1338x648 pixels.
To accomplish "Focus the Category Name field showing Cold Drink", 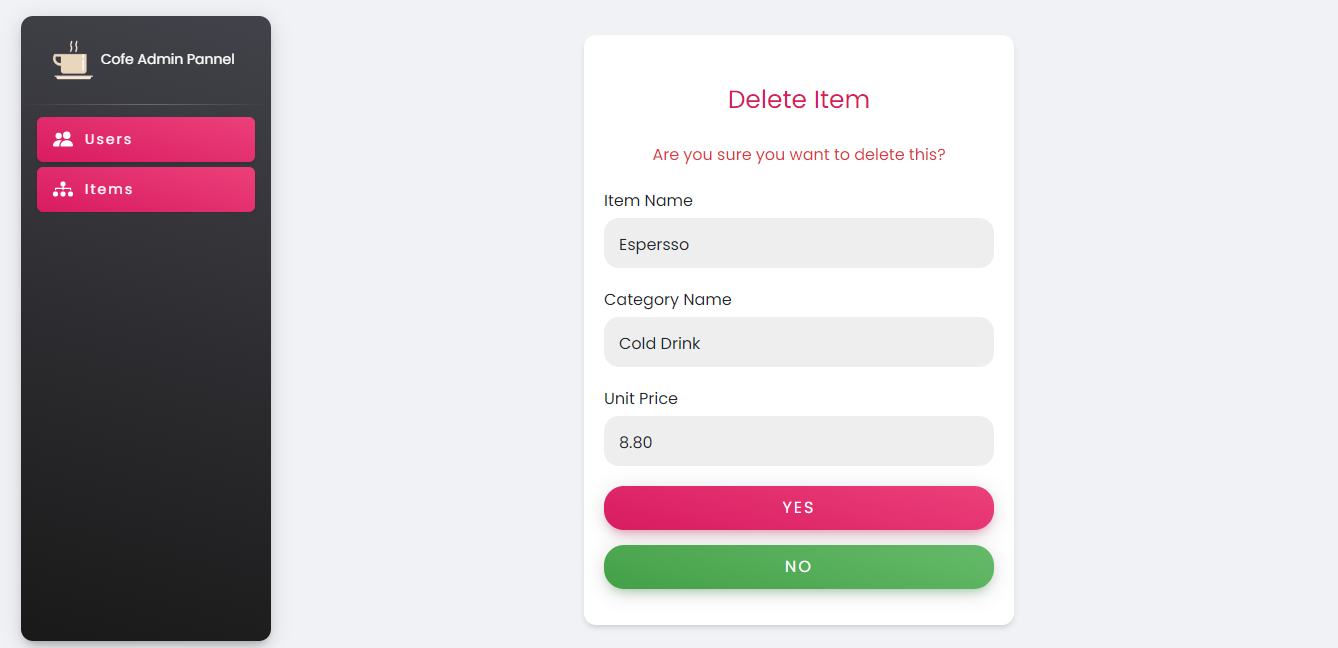I will click(x=799, y=342).
